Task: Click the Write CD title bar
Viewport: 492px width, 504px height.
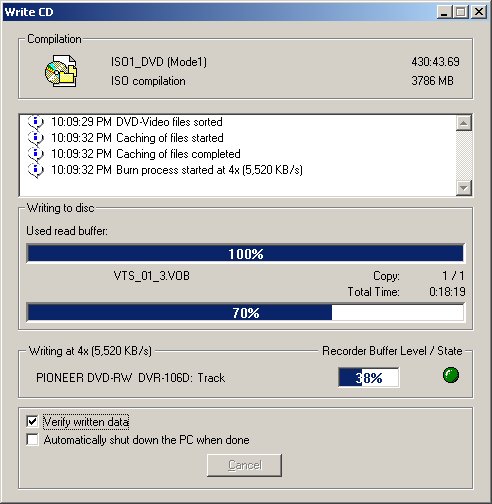Action: pyautogui.click(x=217, y=12)
